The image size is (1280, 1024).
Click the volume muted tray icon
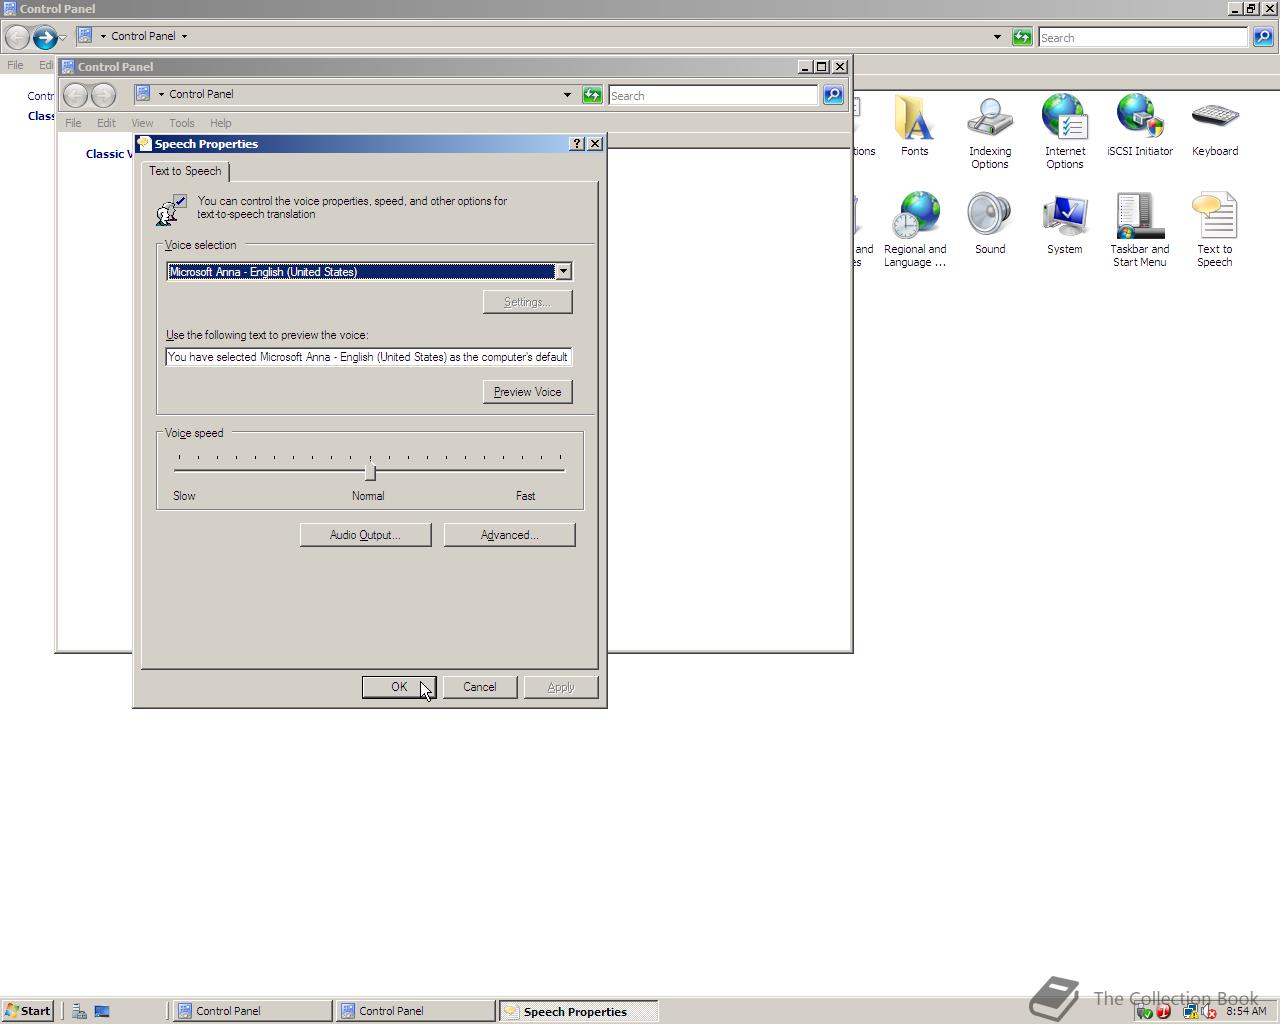pos(1208,1011)
